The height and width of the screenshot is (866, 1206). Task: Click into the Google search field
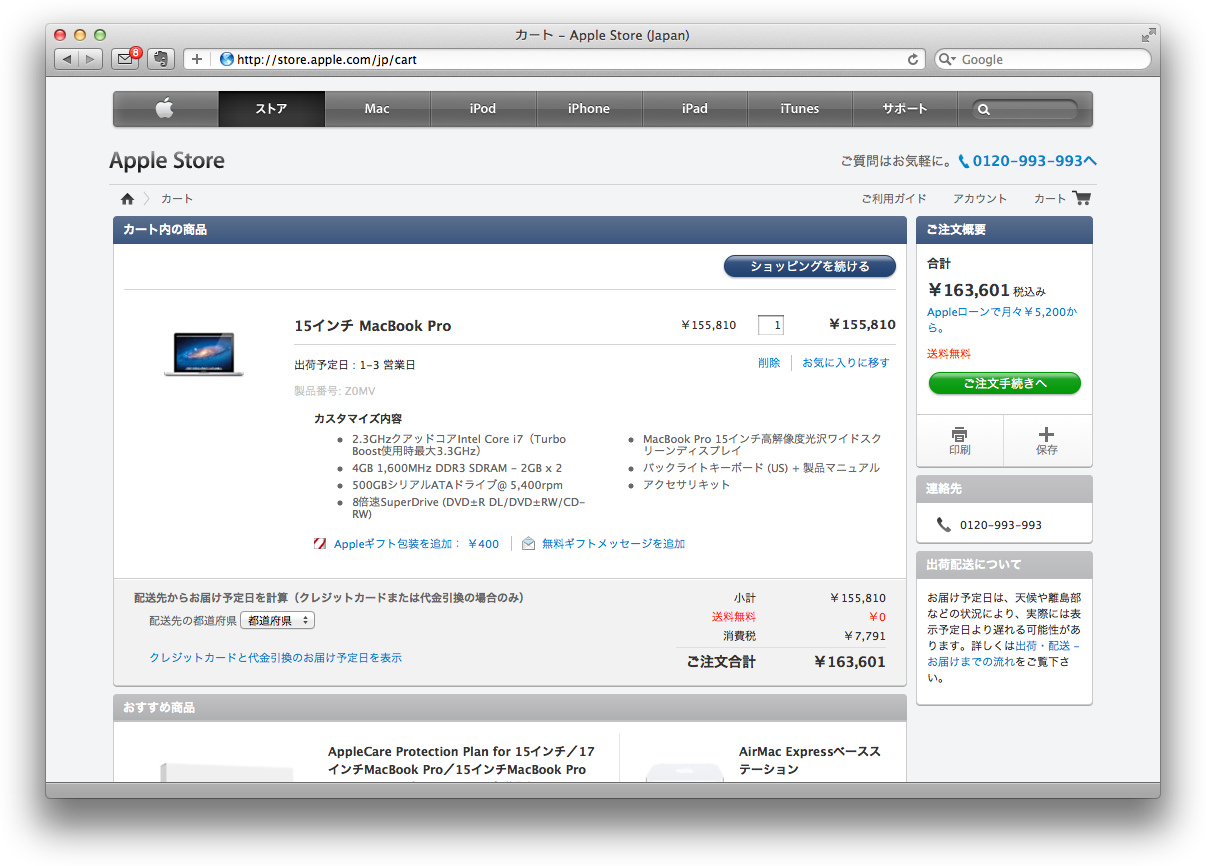click(1042, 59)
